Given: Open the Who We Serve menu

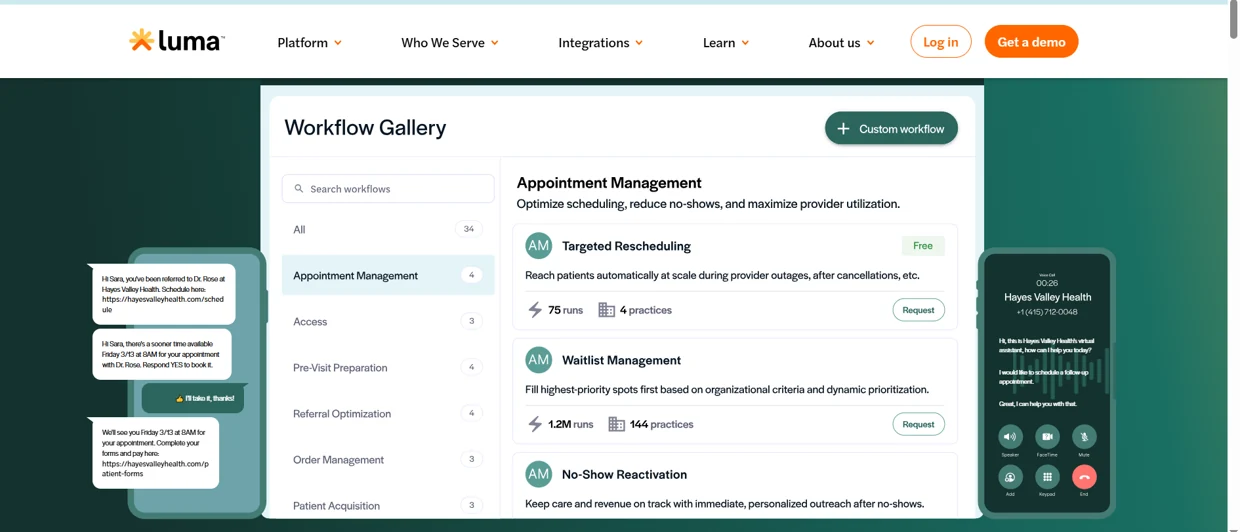Looking at the screenshot, I should 449,43.
